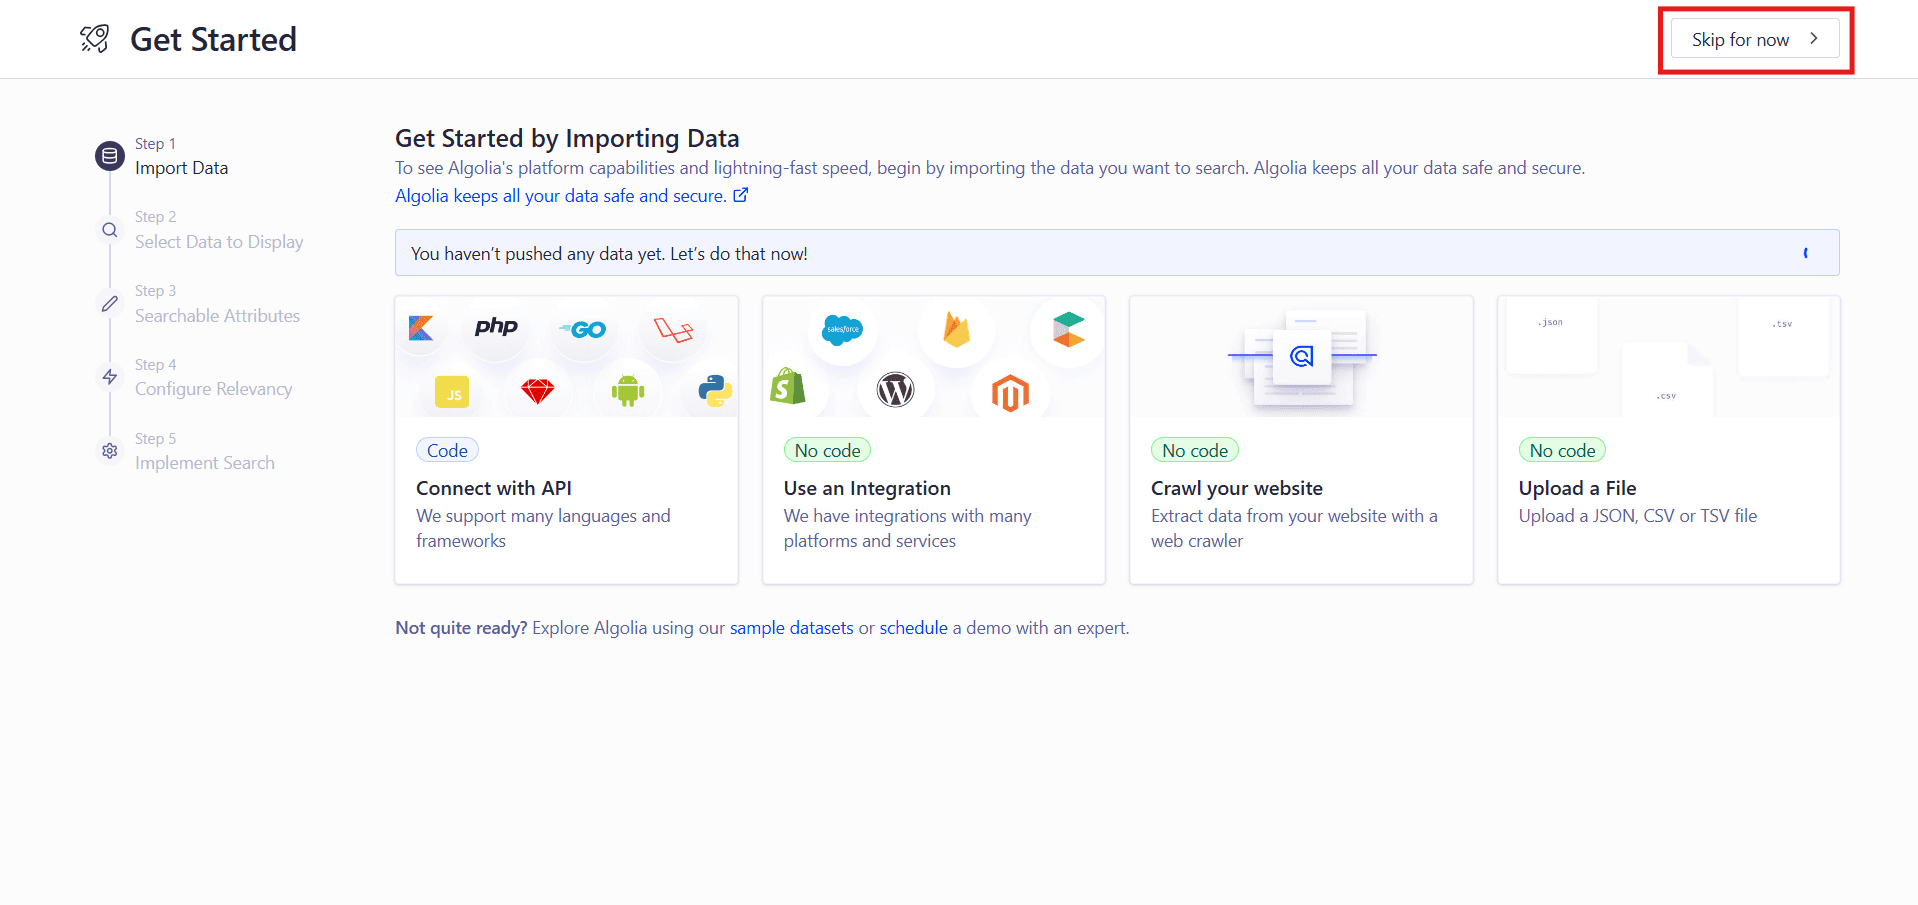Expand the chevron inside Skip for now
Screen dimensions: 1918x905
click(1813, 38)
